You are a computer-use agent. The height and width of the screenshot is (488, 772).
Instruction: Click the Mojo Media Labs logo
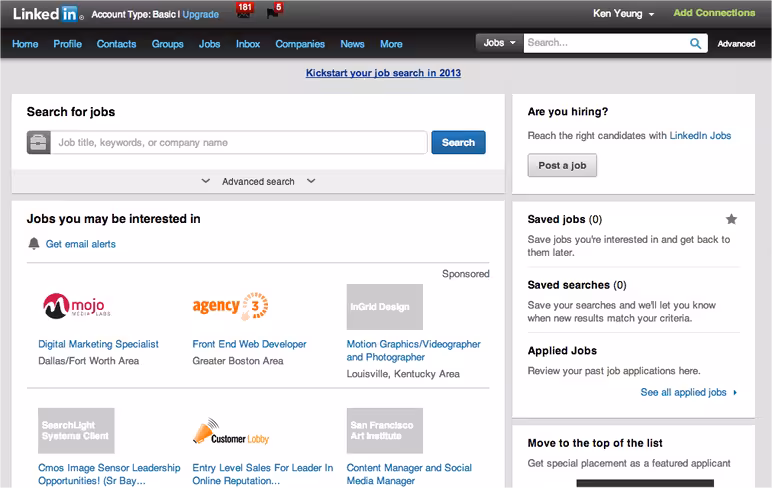(x=77, y=306)
